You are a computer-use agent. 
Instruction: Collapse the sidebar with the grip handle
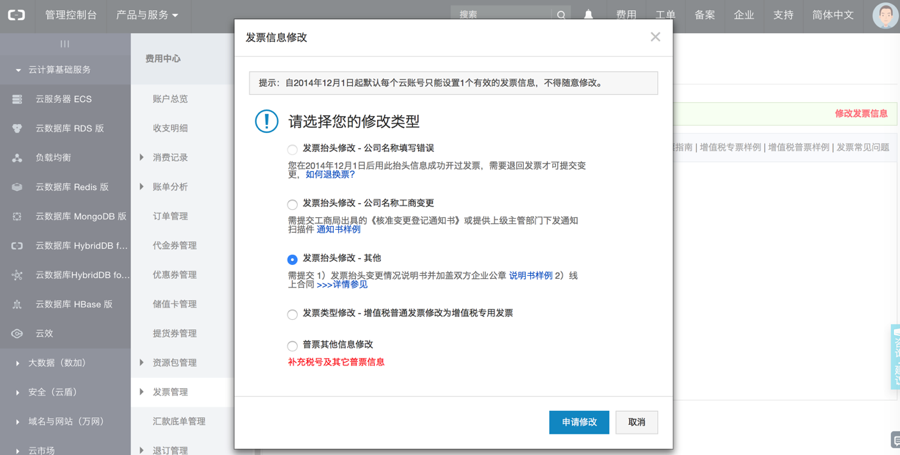click(65, 44)
